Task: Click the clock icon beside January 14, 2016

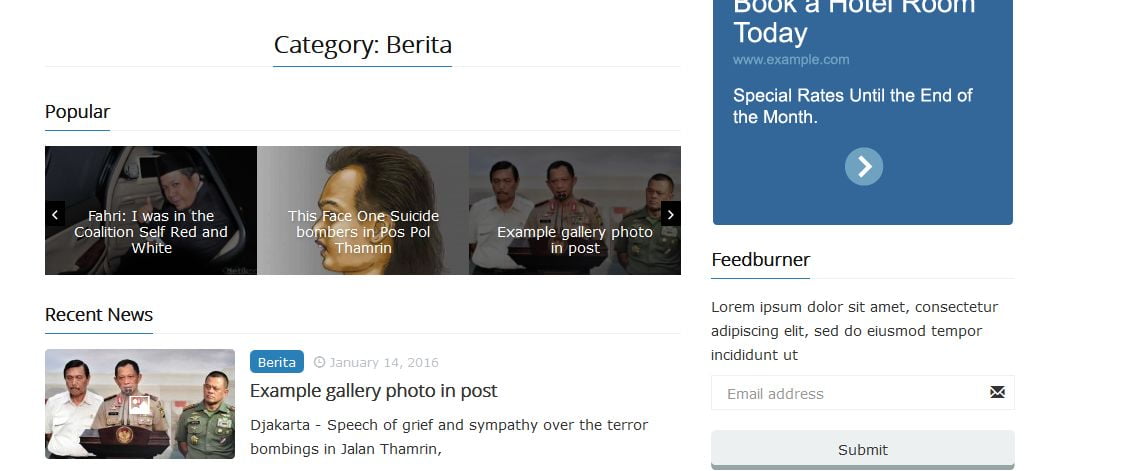Action: point(319,362)
